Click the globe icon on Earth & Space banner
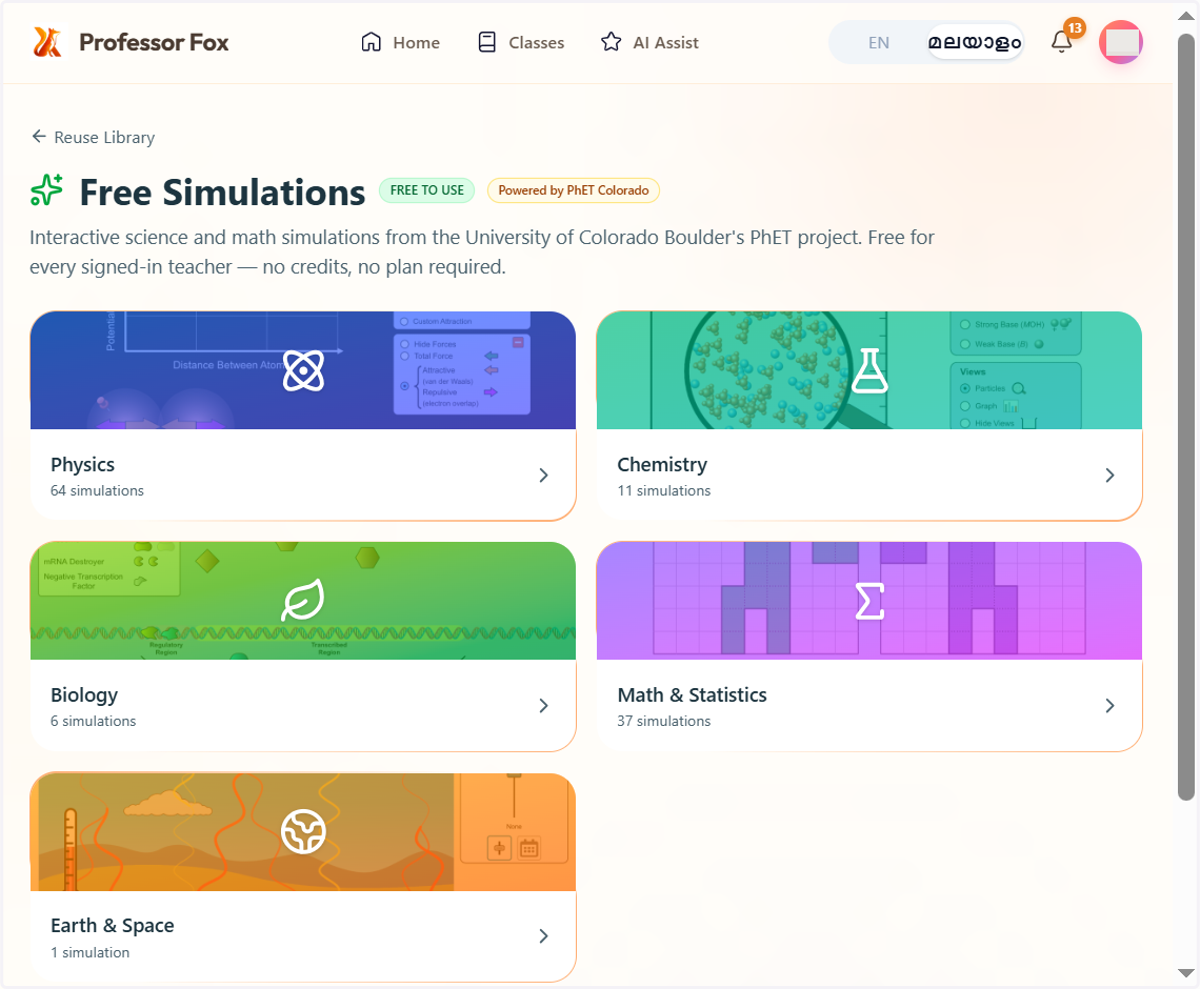 (303, 832)
